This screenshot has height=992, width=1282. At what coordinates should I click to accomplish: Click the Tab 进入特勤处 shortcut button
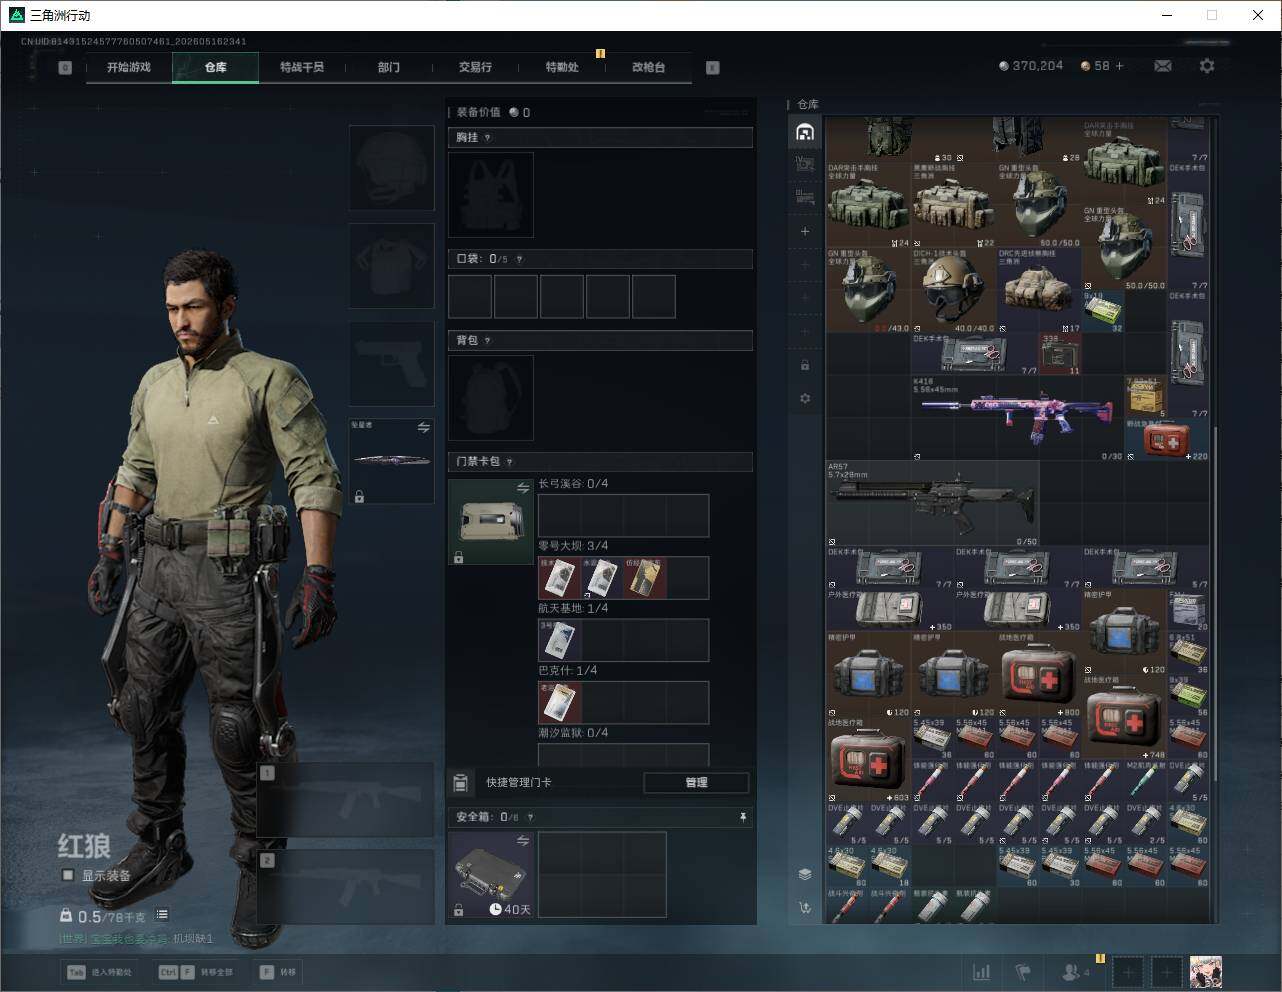click(99, 972)
